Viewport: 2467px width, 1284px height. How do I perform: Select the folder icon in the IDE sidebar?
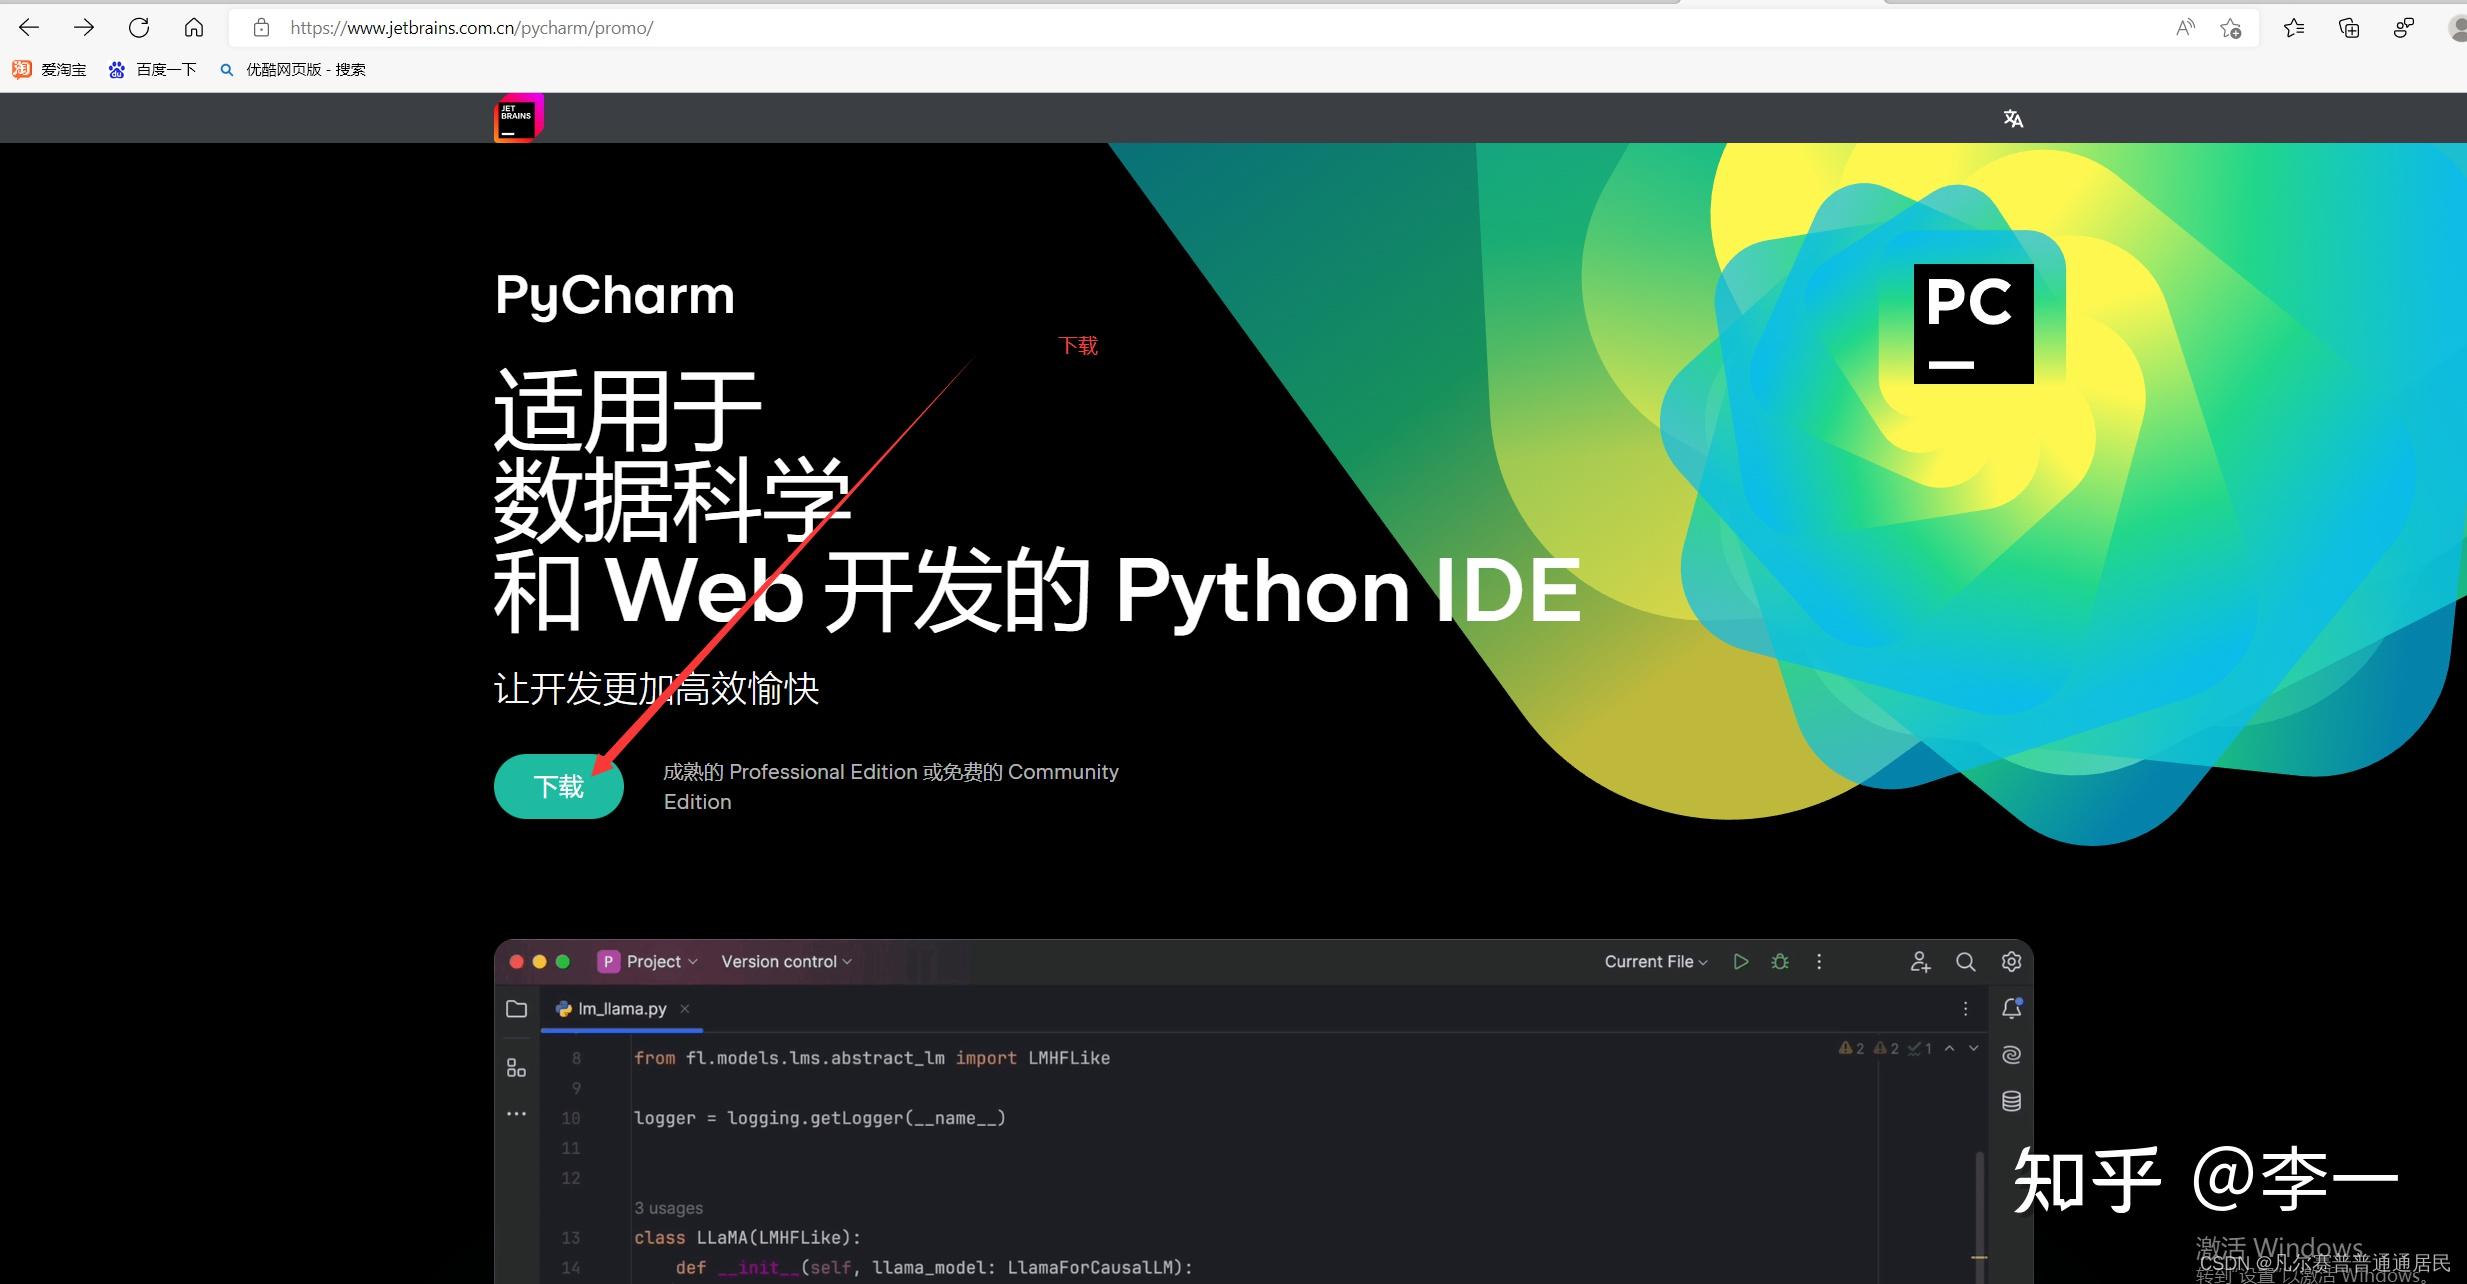coord(517,1008)
